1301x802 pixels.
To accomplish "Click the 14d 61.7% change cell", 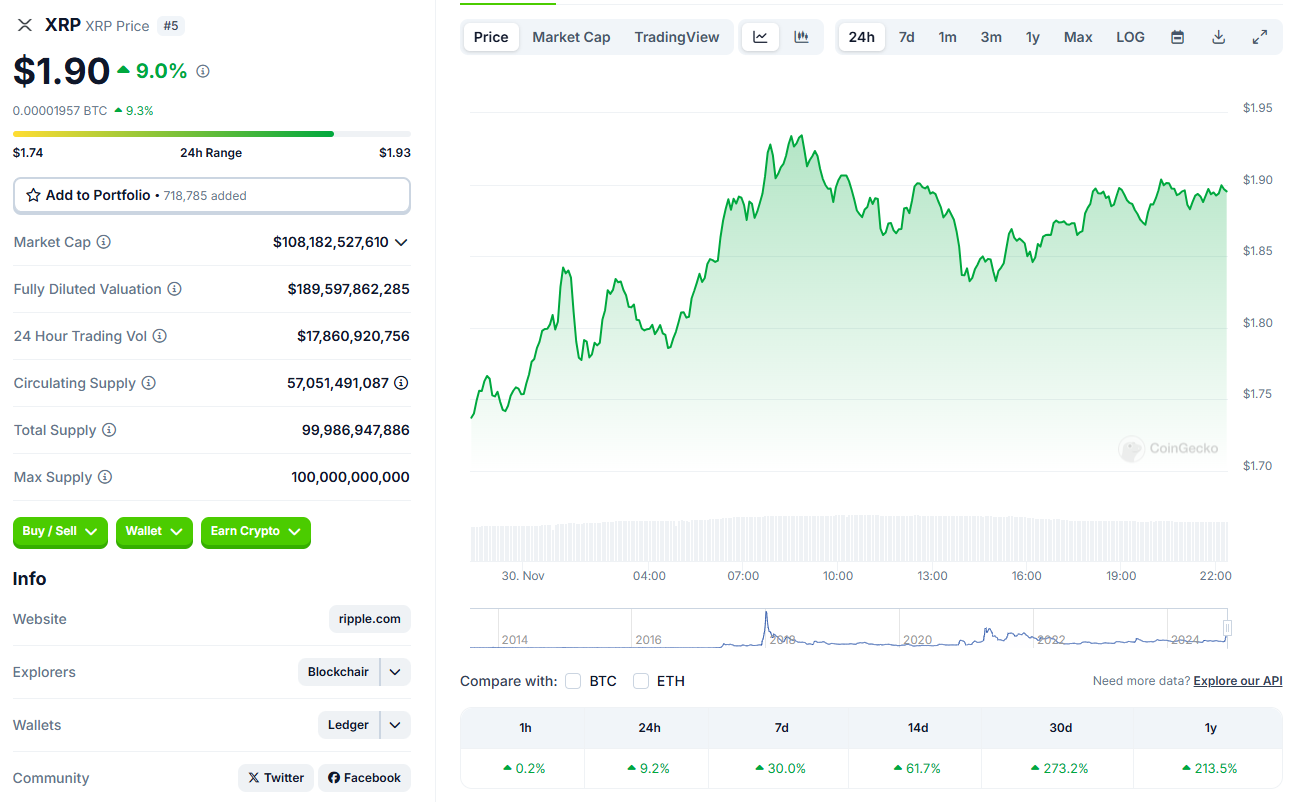I will [x=917, y=769].
